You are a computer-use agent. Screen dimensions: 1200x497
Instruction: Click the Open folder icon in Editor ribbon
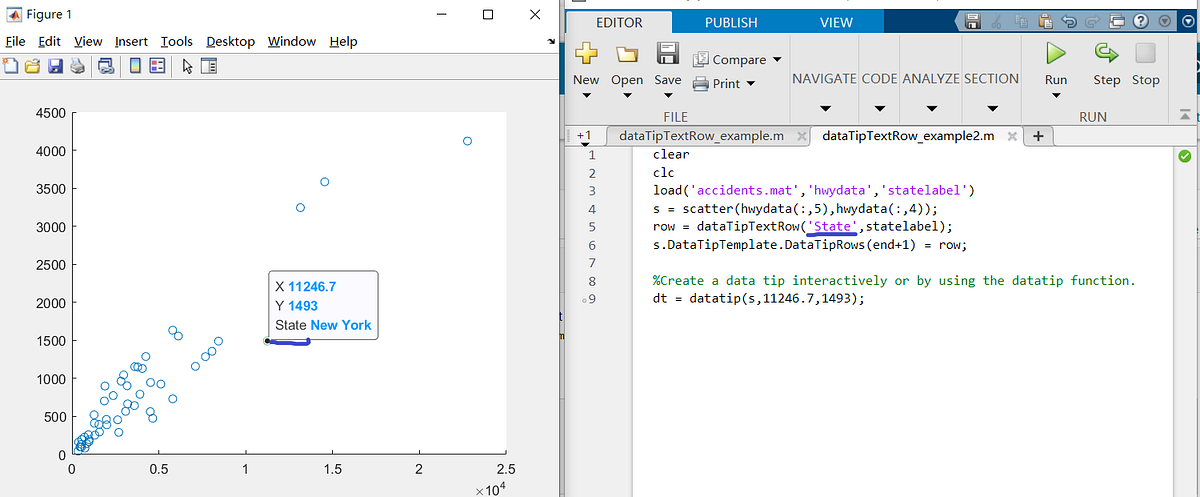pos(627,54)
